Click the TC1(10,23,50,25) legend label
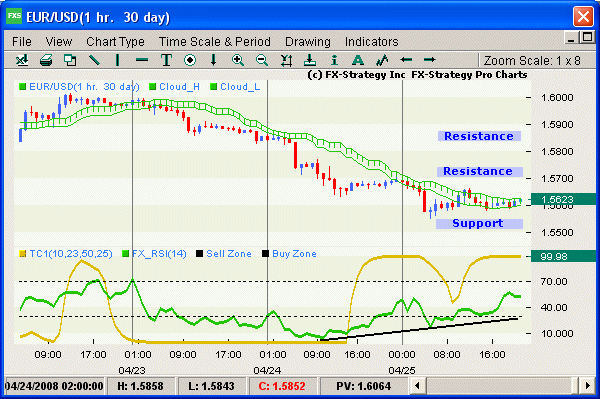600x399 pixels. (x=71, y=254)
